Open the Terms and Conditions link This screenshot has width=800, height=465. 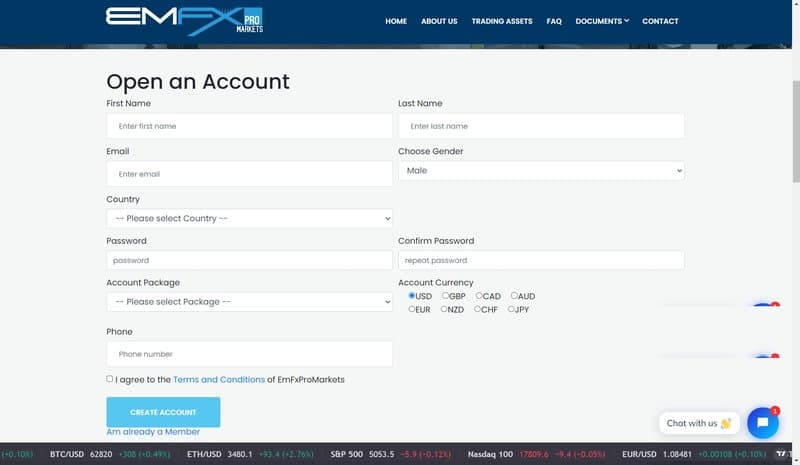219,380
